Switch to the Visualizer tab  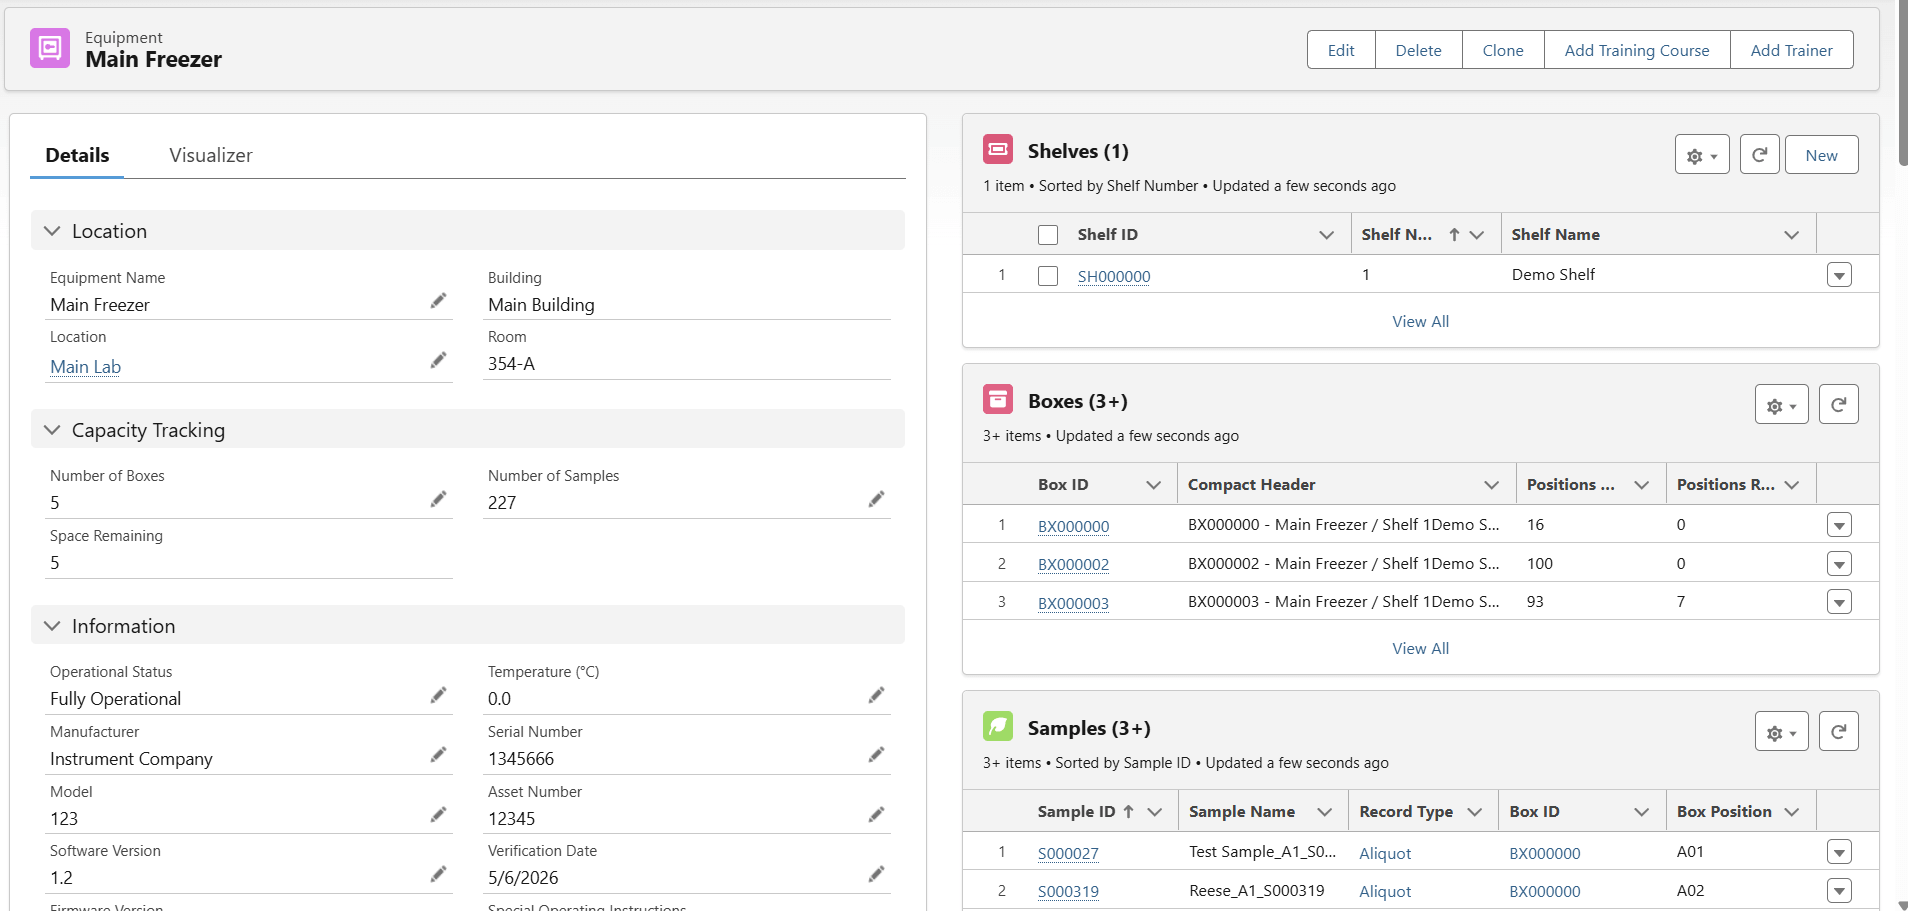point(211,155)
